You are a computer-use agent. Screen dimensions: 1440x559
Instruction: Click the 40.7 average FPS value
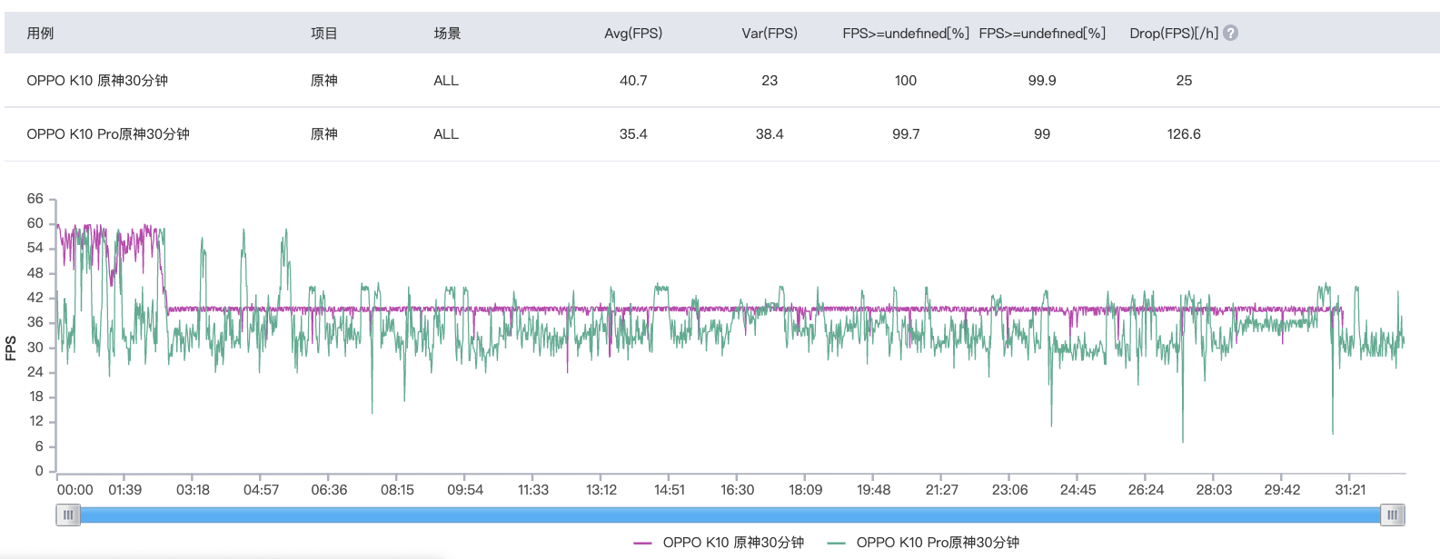click(x=633, y=80)
